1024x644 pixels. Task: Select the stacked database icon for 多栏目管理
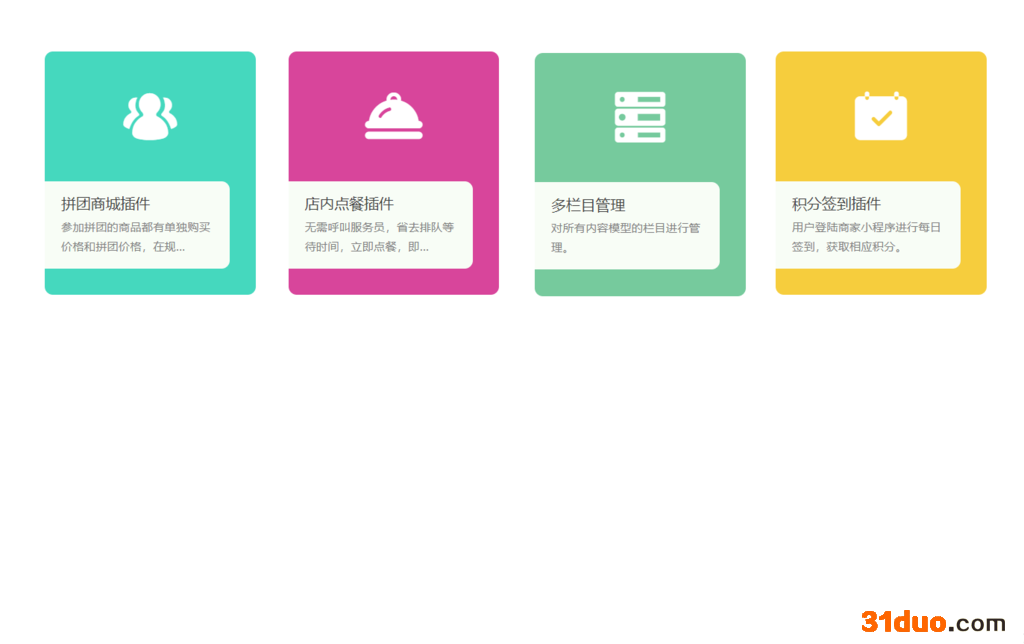(x=640, y=116)
